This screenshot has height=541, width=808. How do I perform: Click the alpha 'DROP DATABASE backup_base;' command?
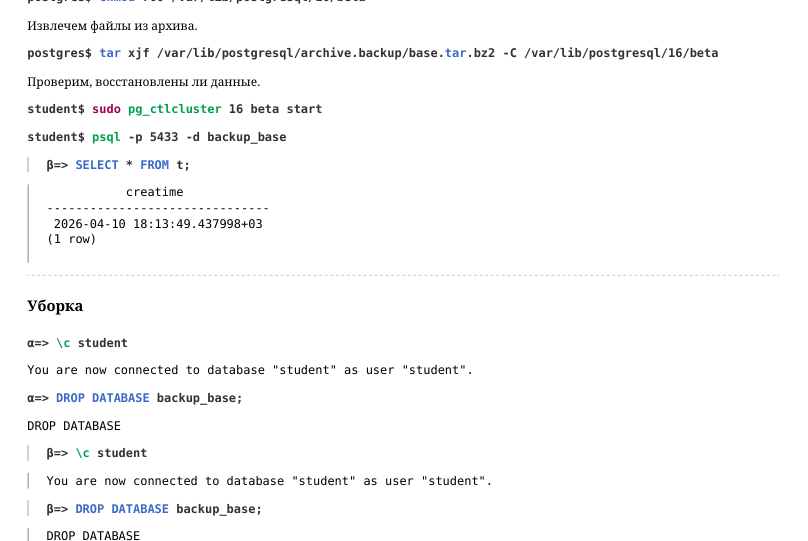pos(135,398)
